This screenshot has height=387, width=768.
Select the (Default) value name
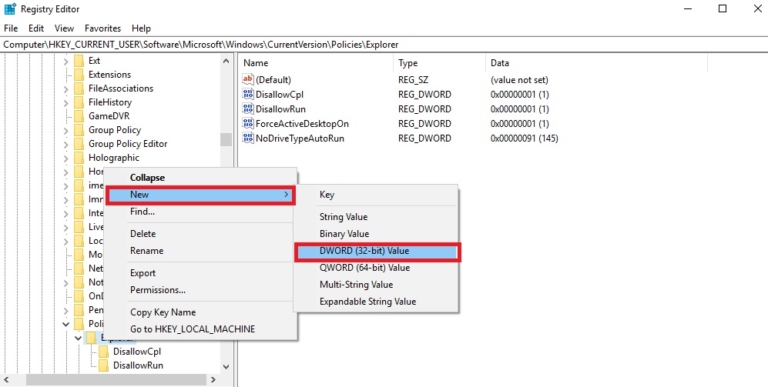tap(273, 79)
